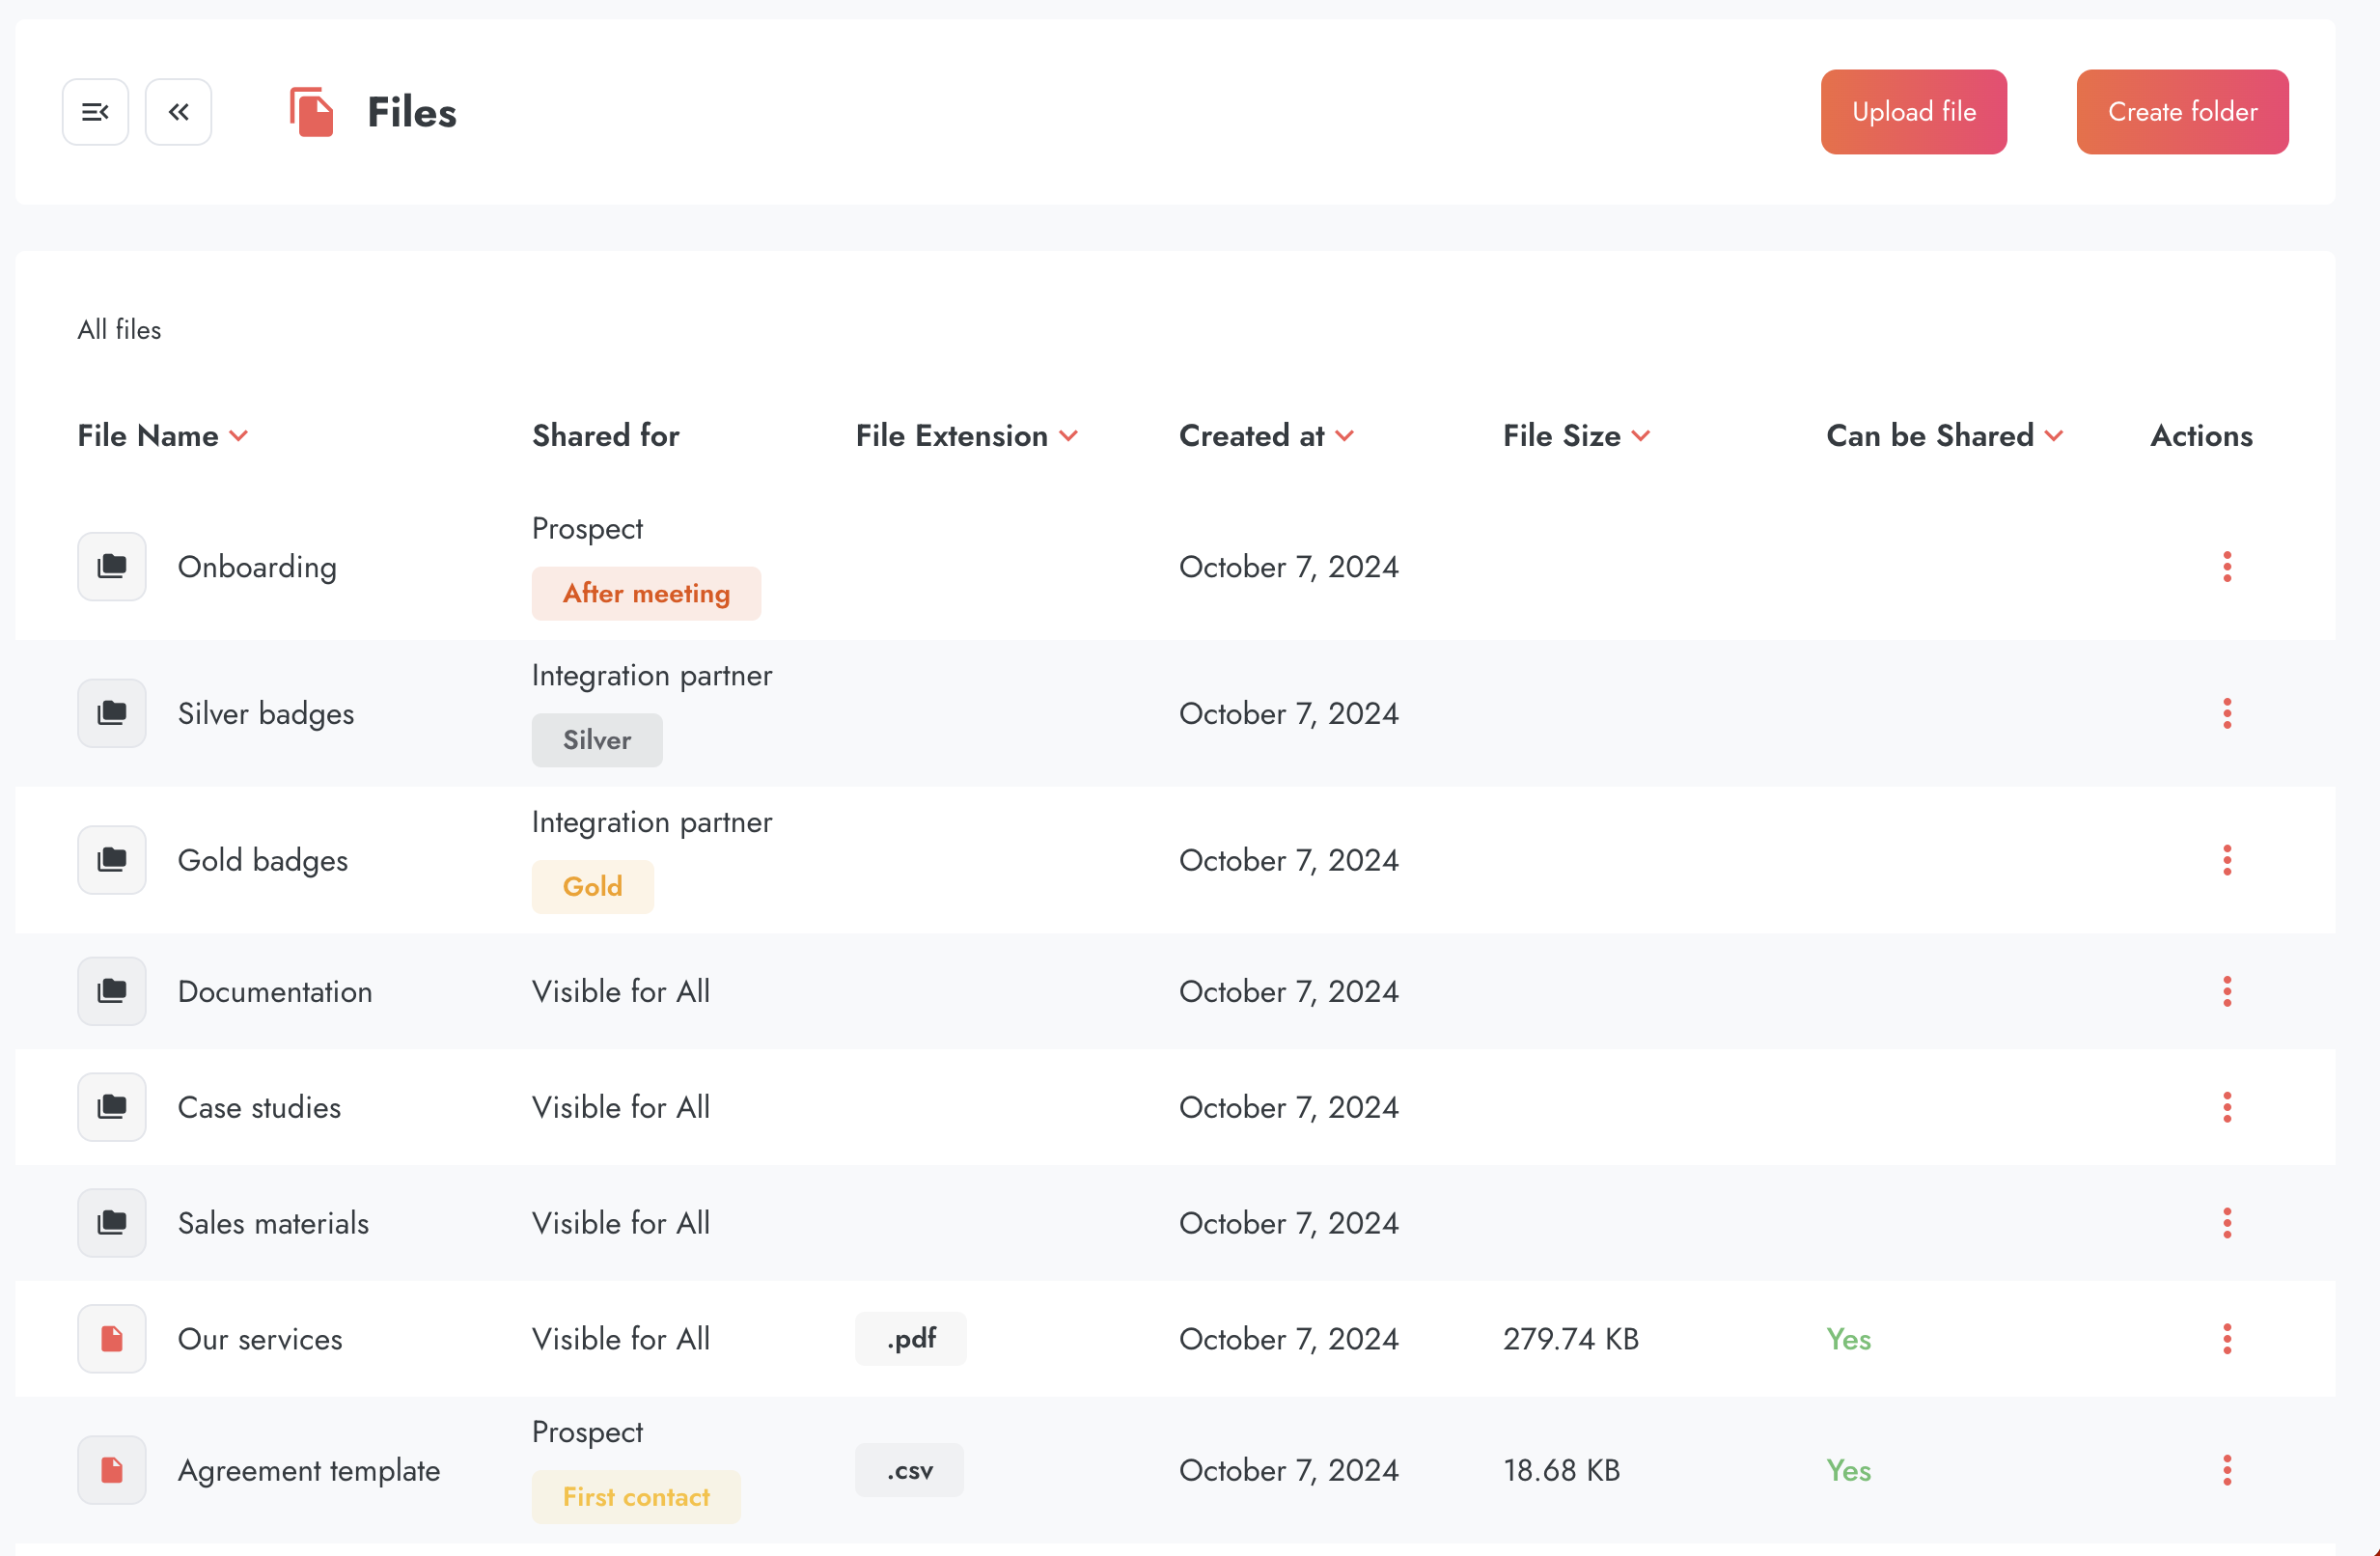Toggle the sidebar menu collapse icon
Image resolution: width=2380 pixels, height=1556 pixels.
[x=95, y=112]
